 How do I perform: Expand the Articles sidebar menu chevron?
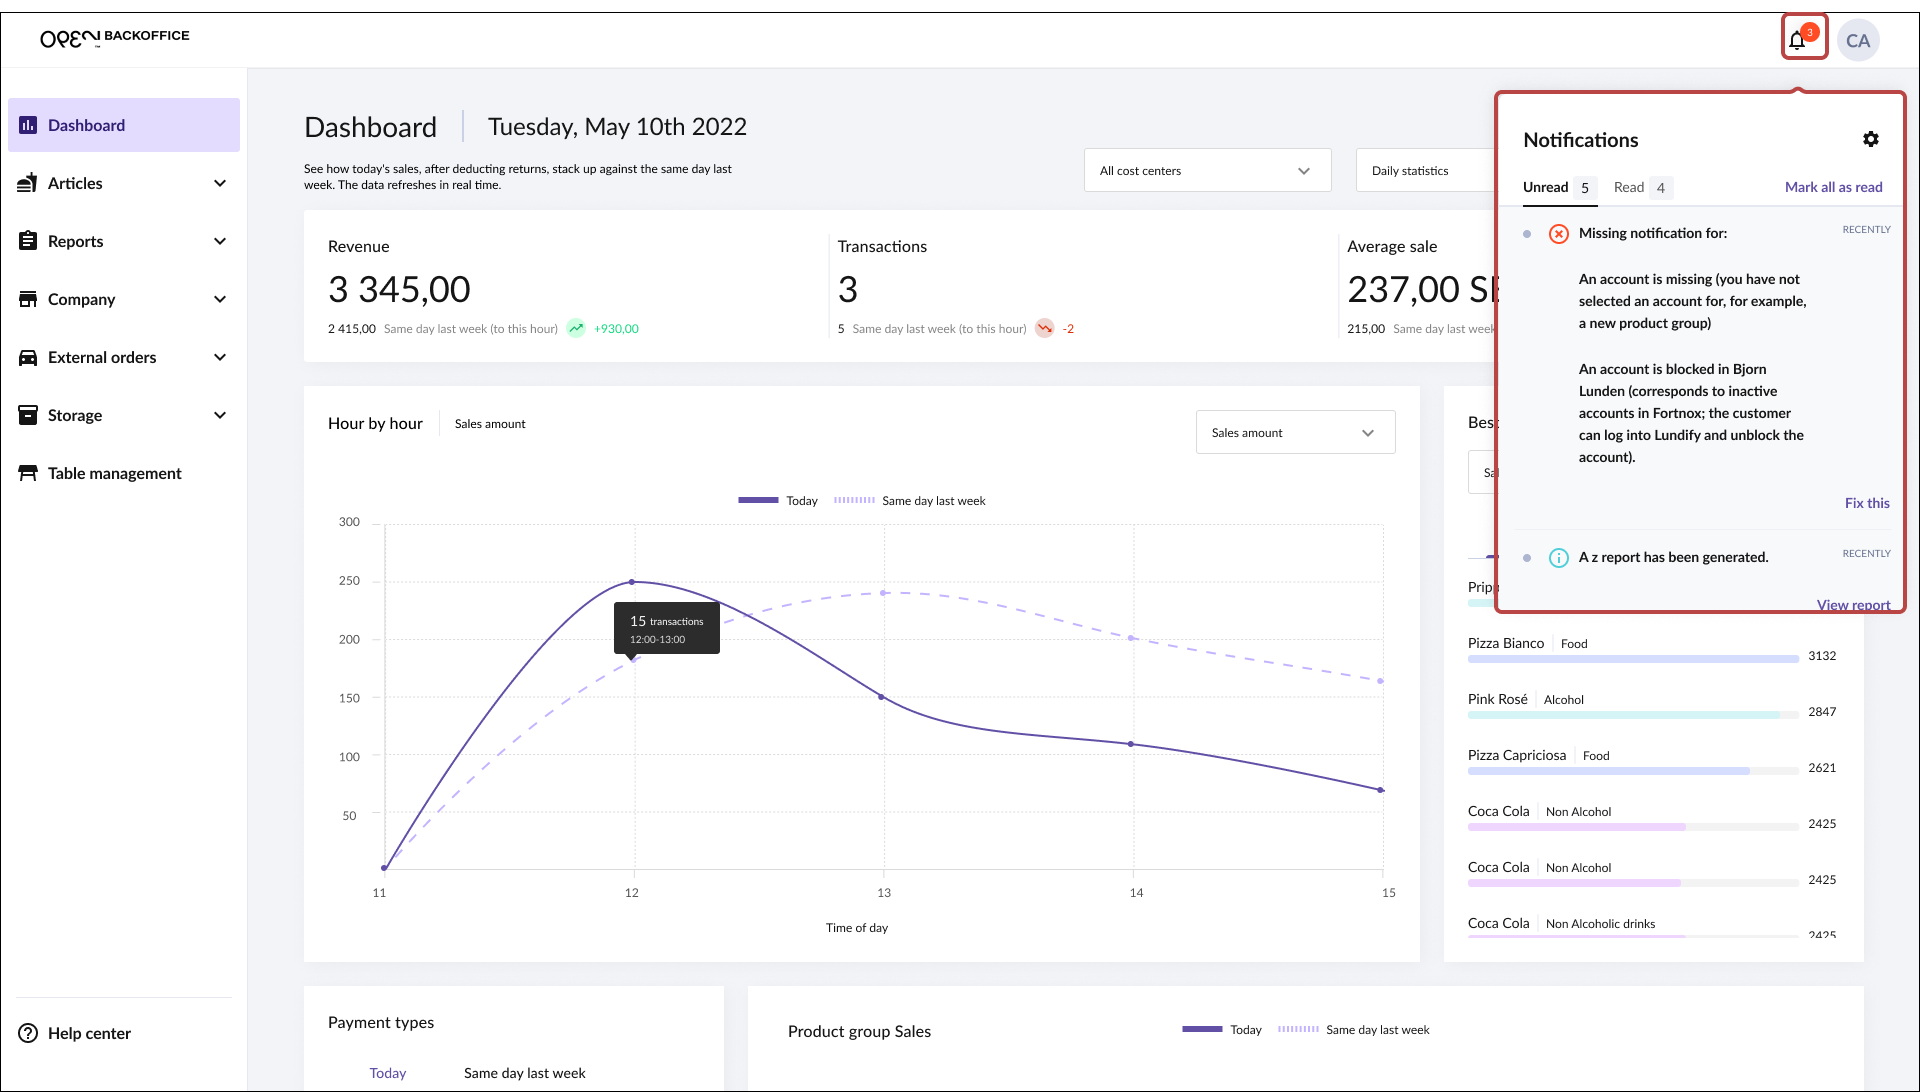[220, 183]
